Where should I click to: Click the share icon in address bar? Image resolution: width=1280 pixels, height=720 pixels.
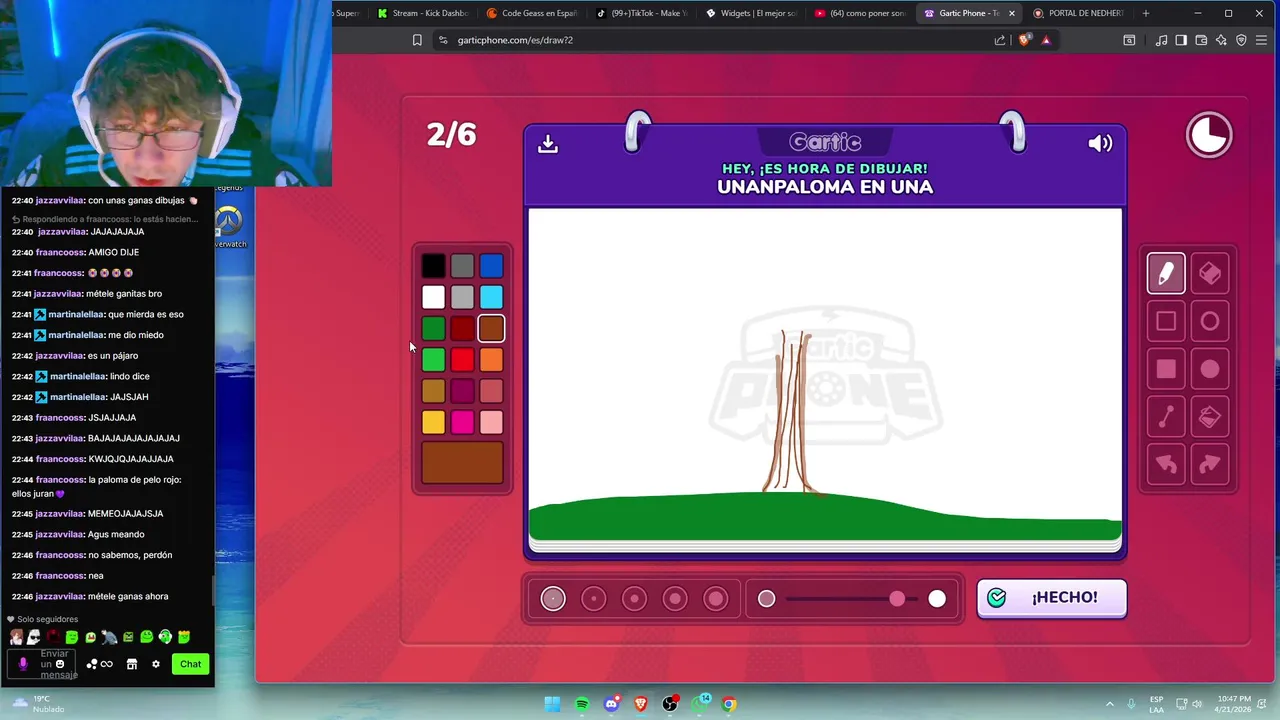tap(1000, 40)
